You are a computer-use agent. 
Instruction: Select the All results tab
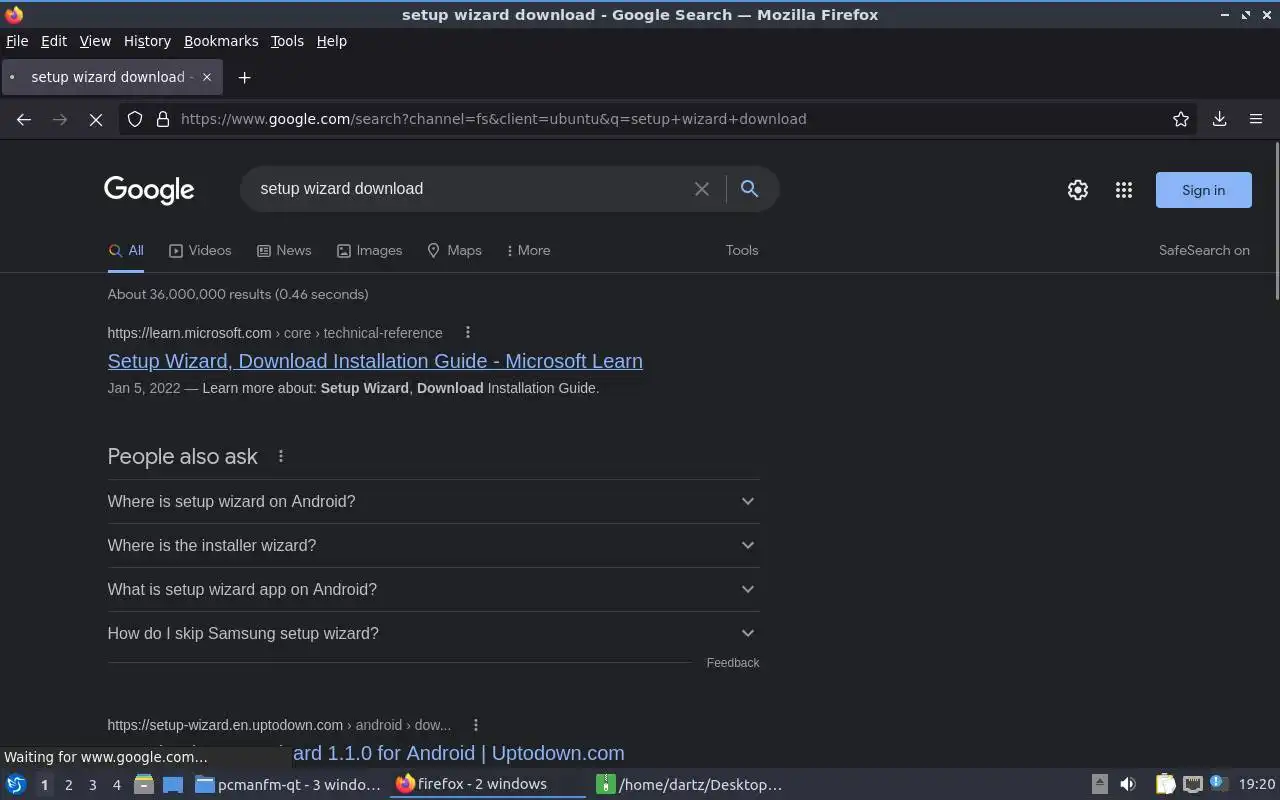[126, 250]
